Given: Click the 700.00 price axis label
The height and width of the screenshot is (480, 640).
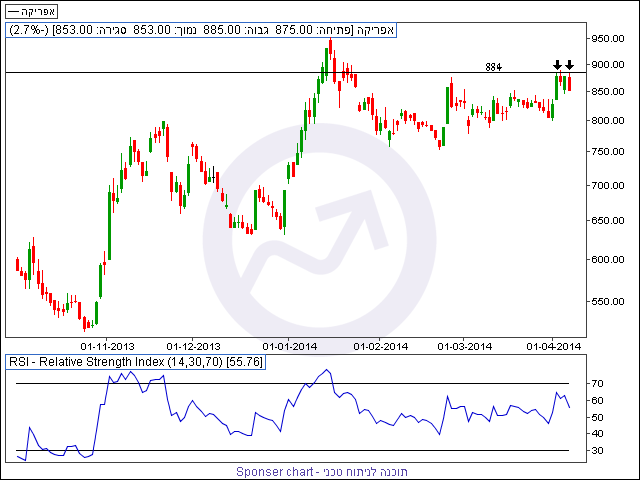Looking at the screenshot, I should click(x=608, y=186).
